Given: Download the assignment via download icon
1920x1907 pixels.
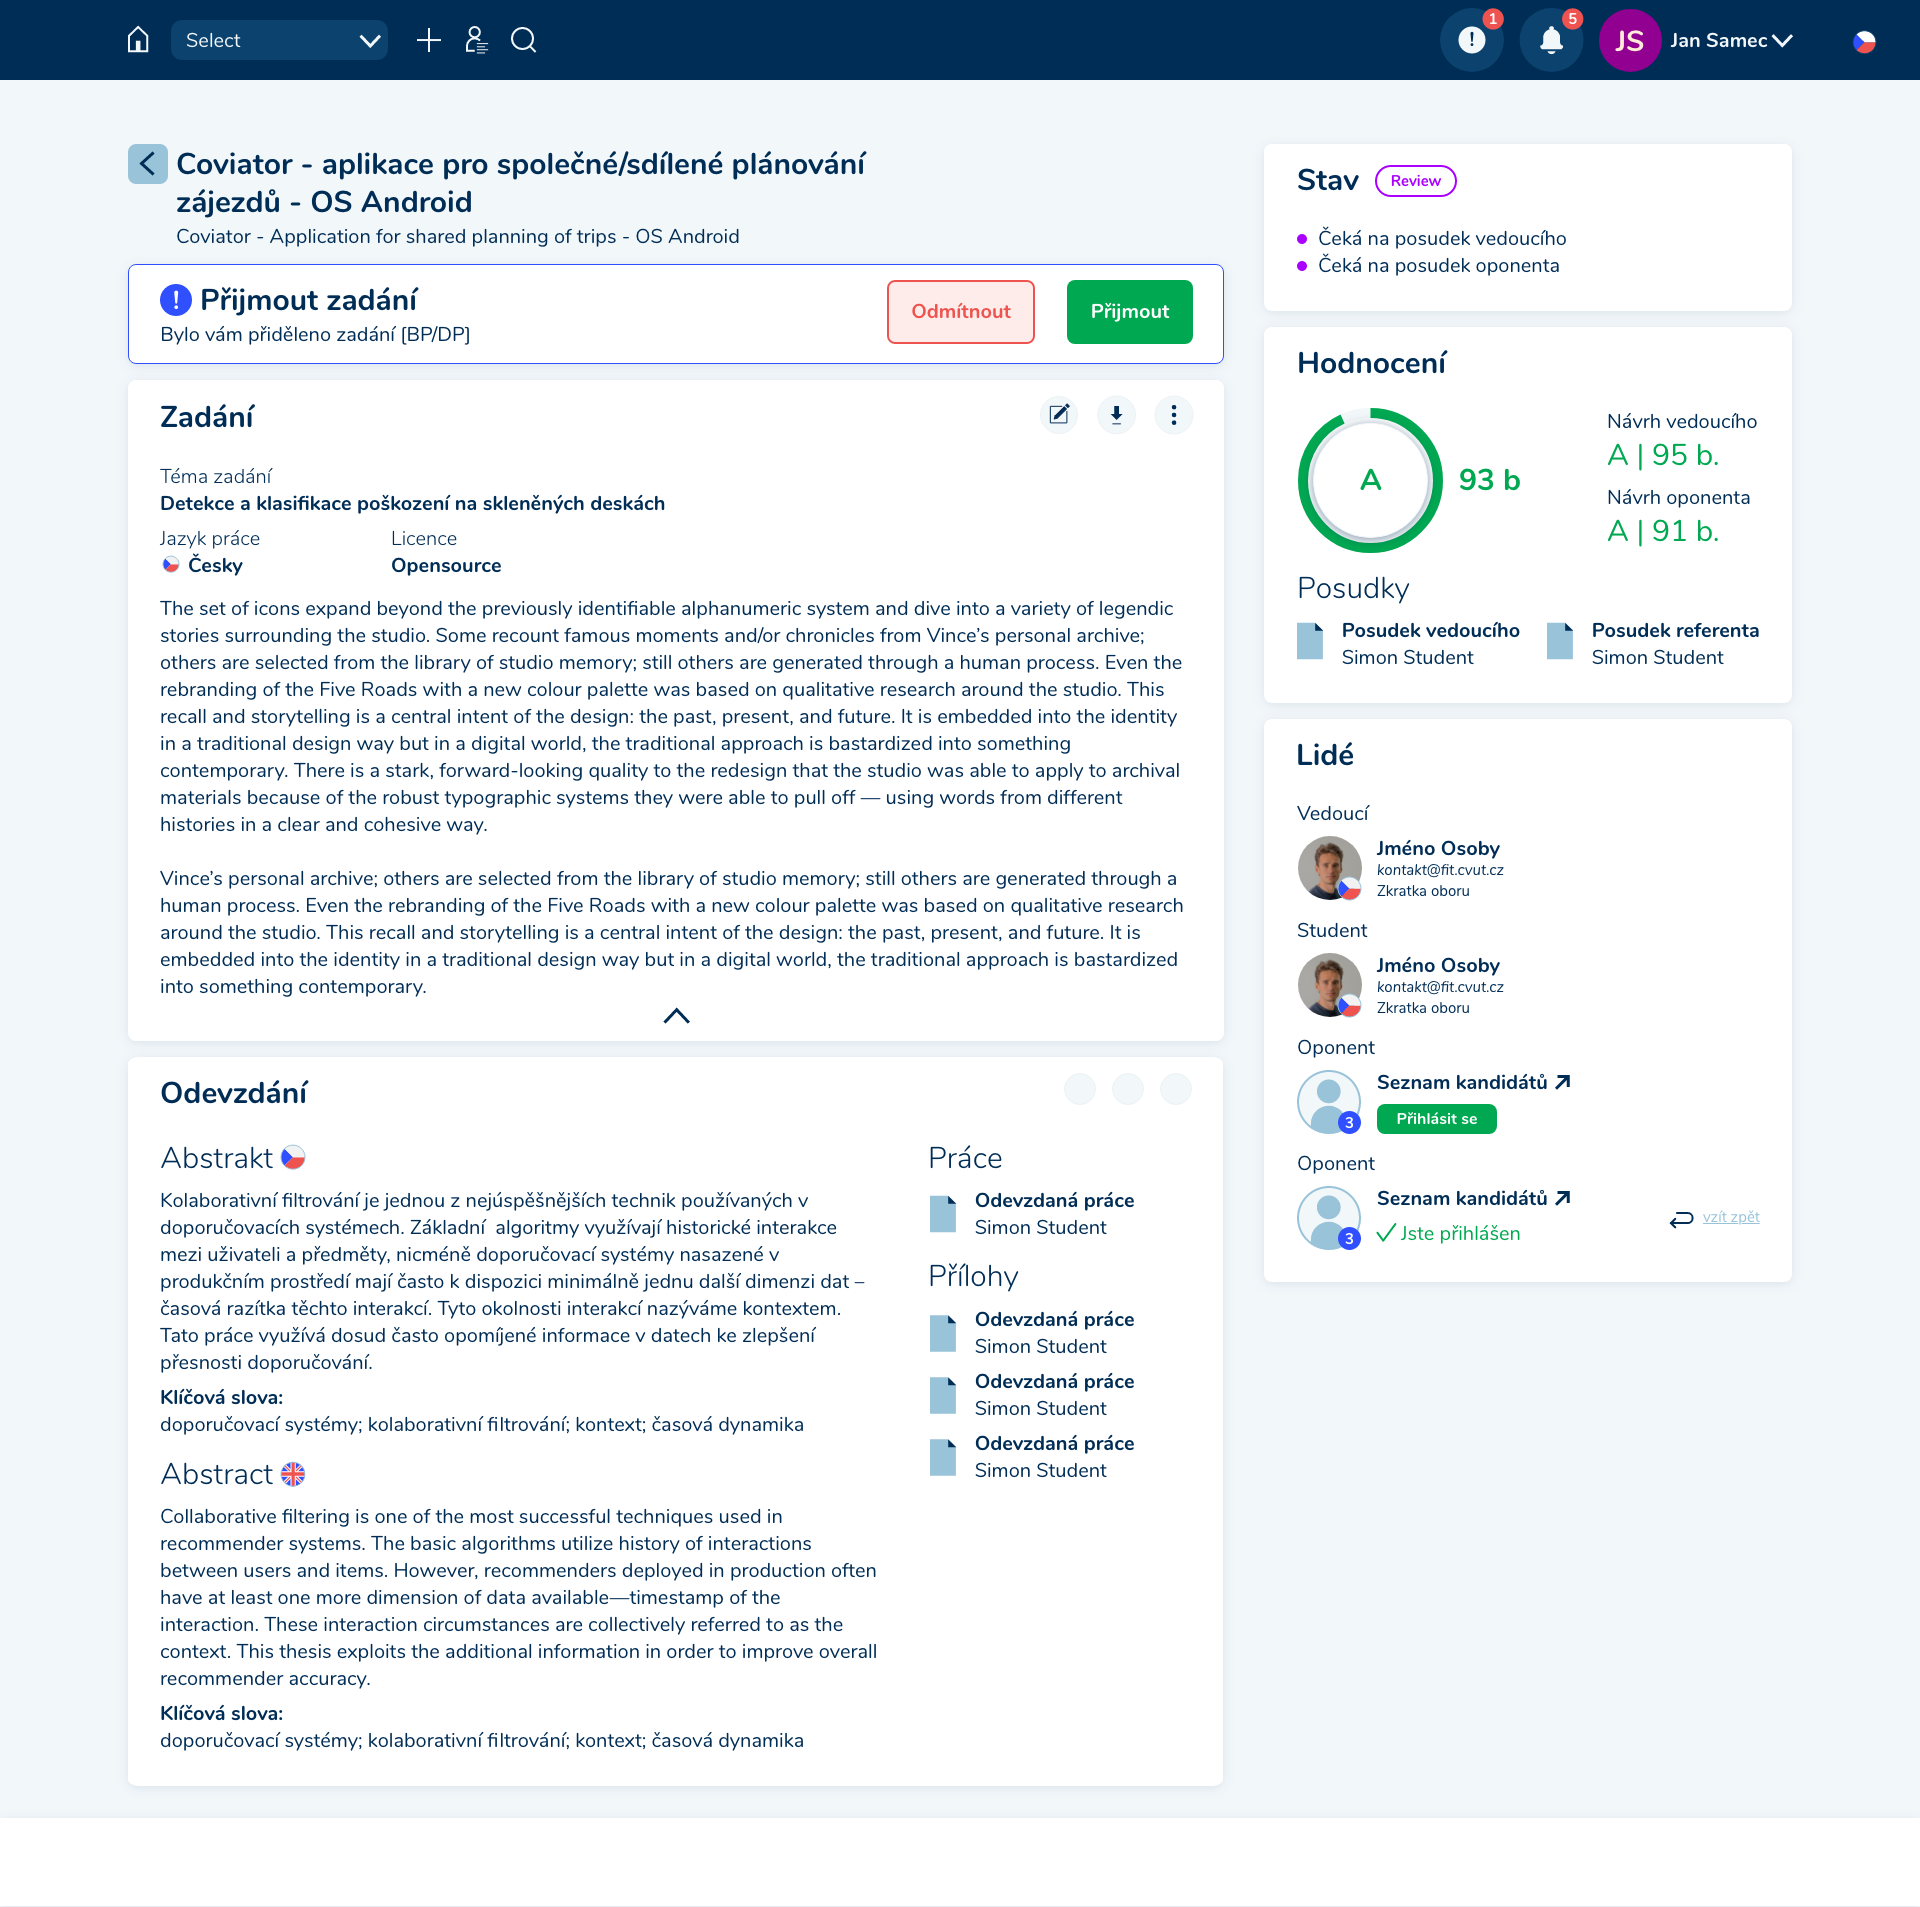Looking at the screenshot, I should tap(1116, 414).
